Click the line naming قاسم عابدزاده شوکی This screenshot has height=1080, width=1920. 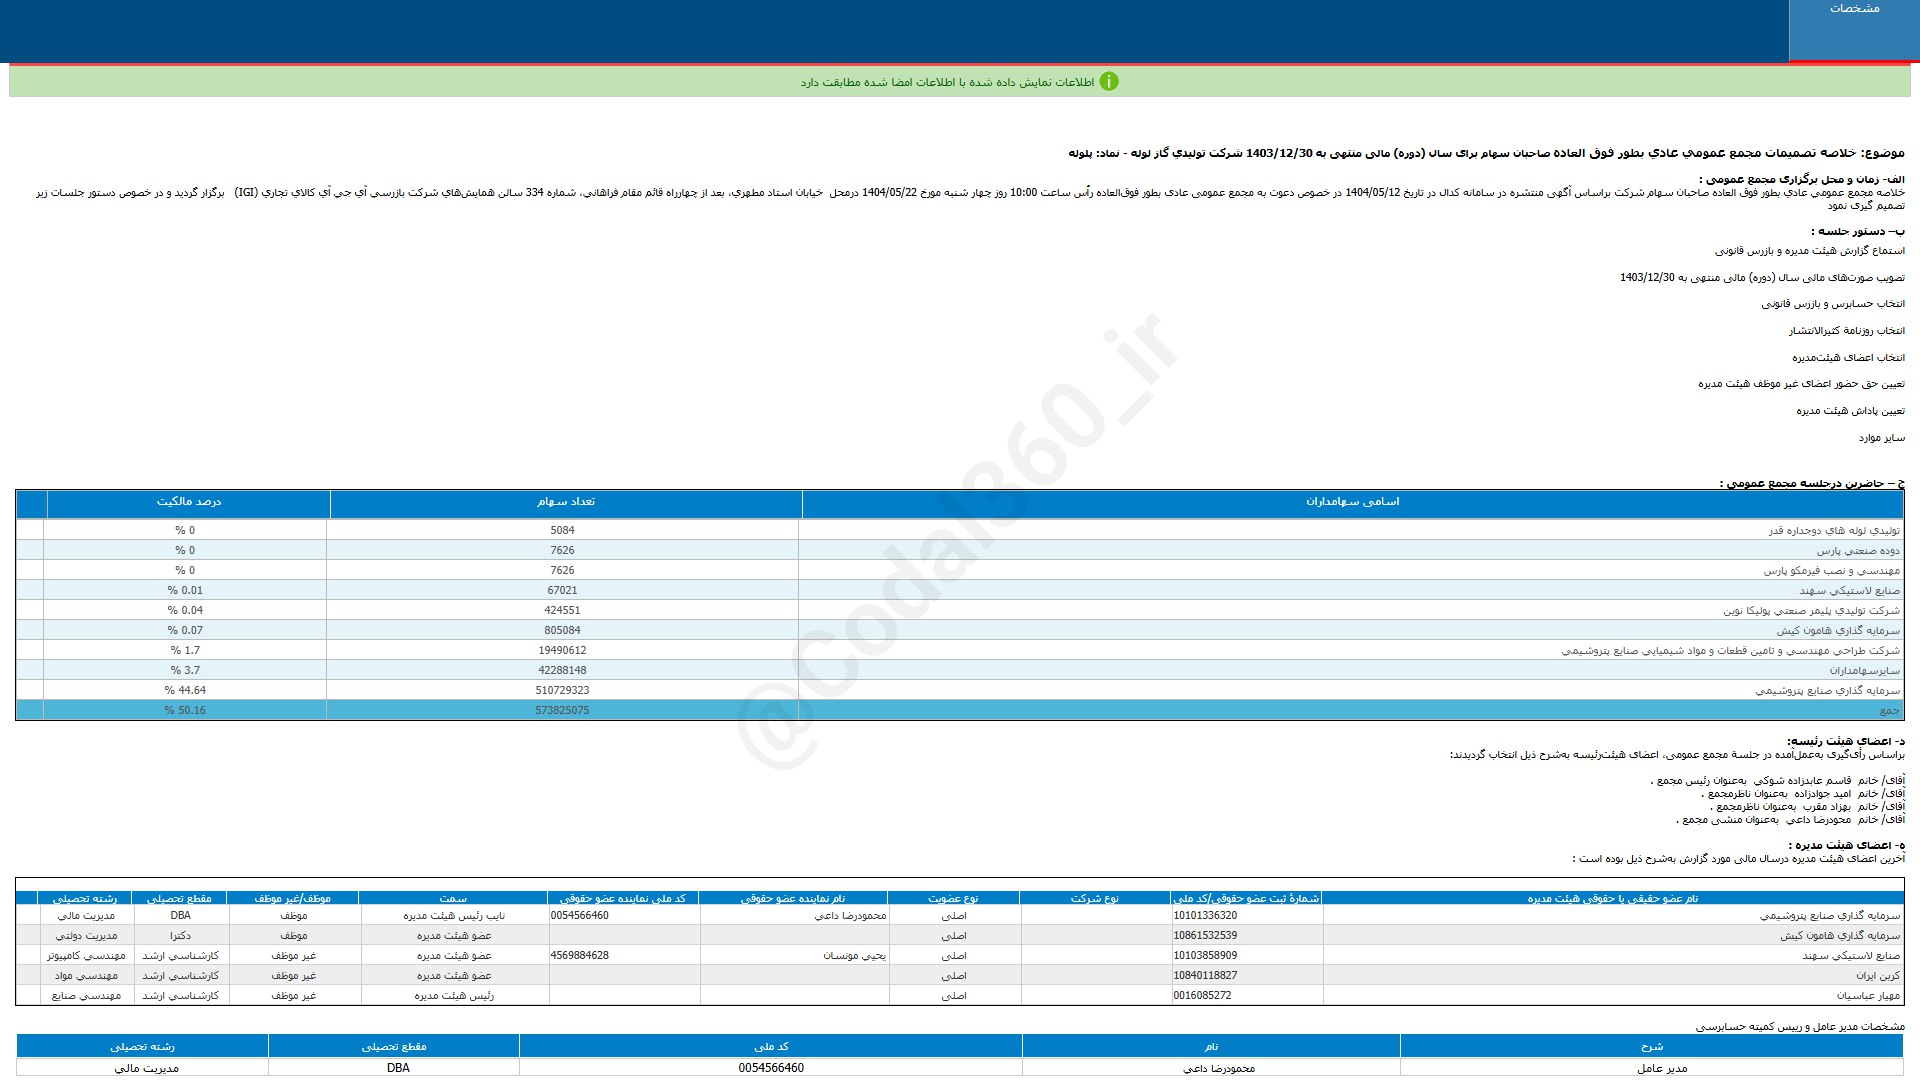(1778, 781)
